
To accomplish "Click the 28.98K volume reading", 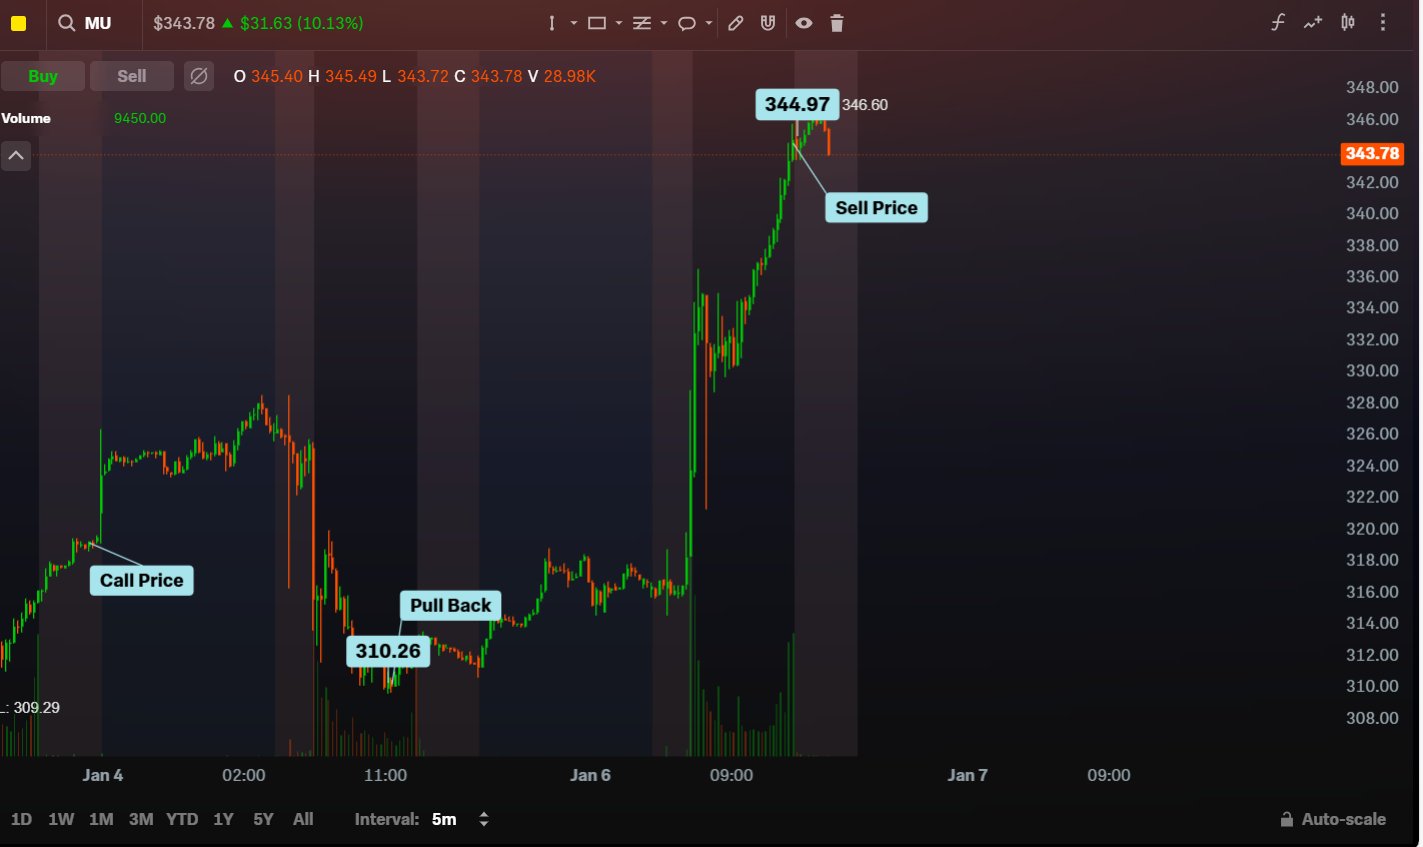I will [x=569, y=76].
